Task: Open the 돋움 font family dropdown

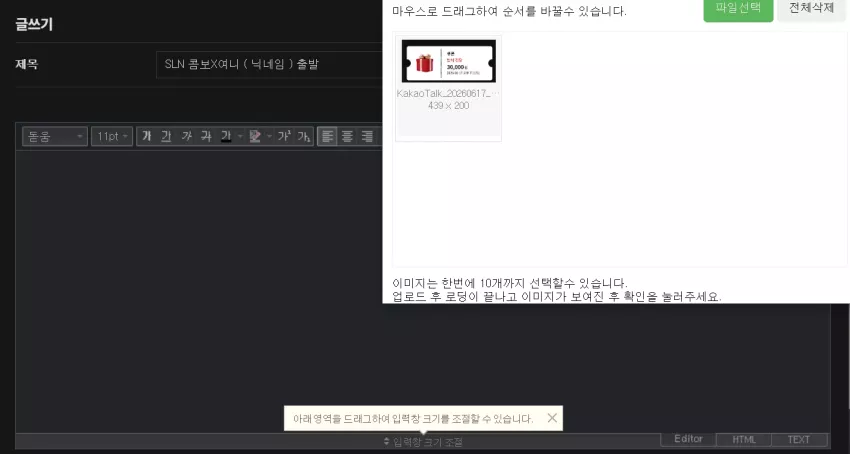Action: [x=55, y=137]
